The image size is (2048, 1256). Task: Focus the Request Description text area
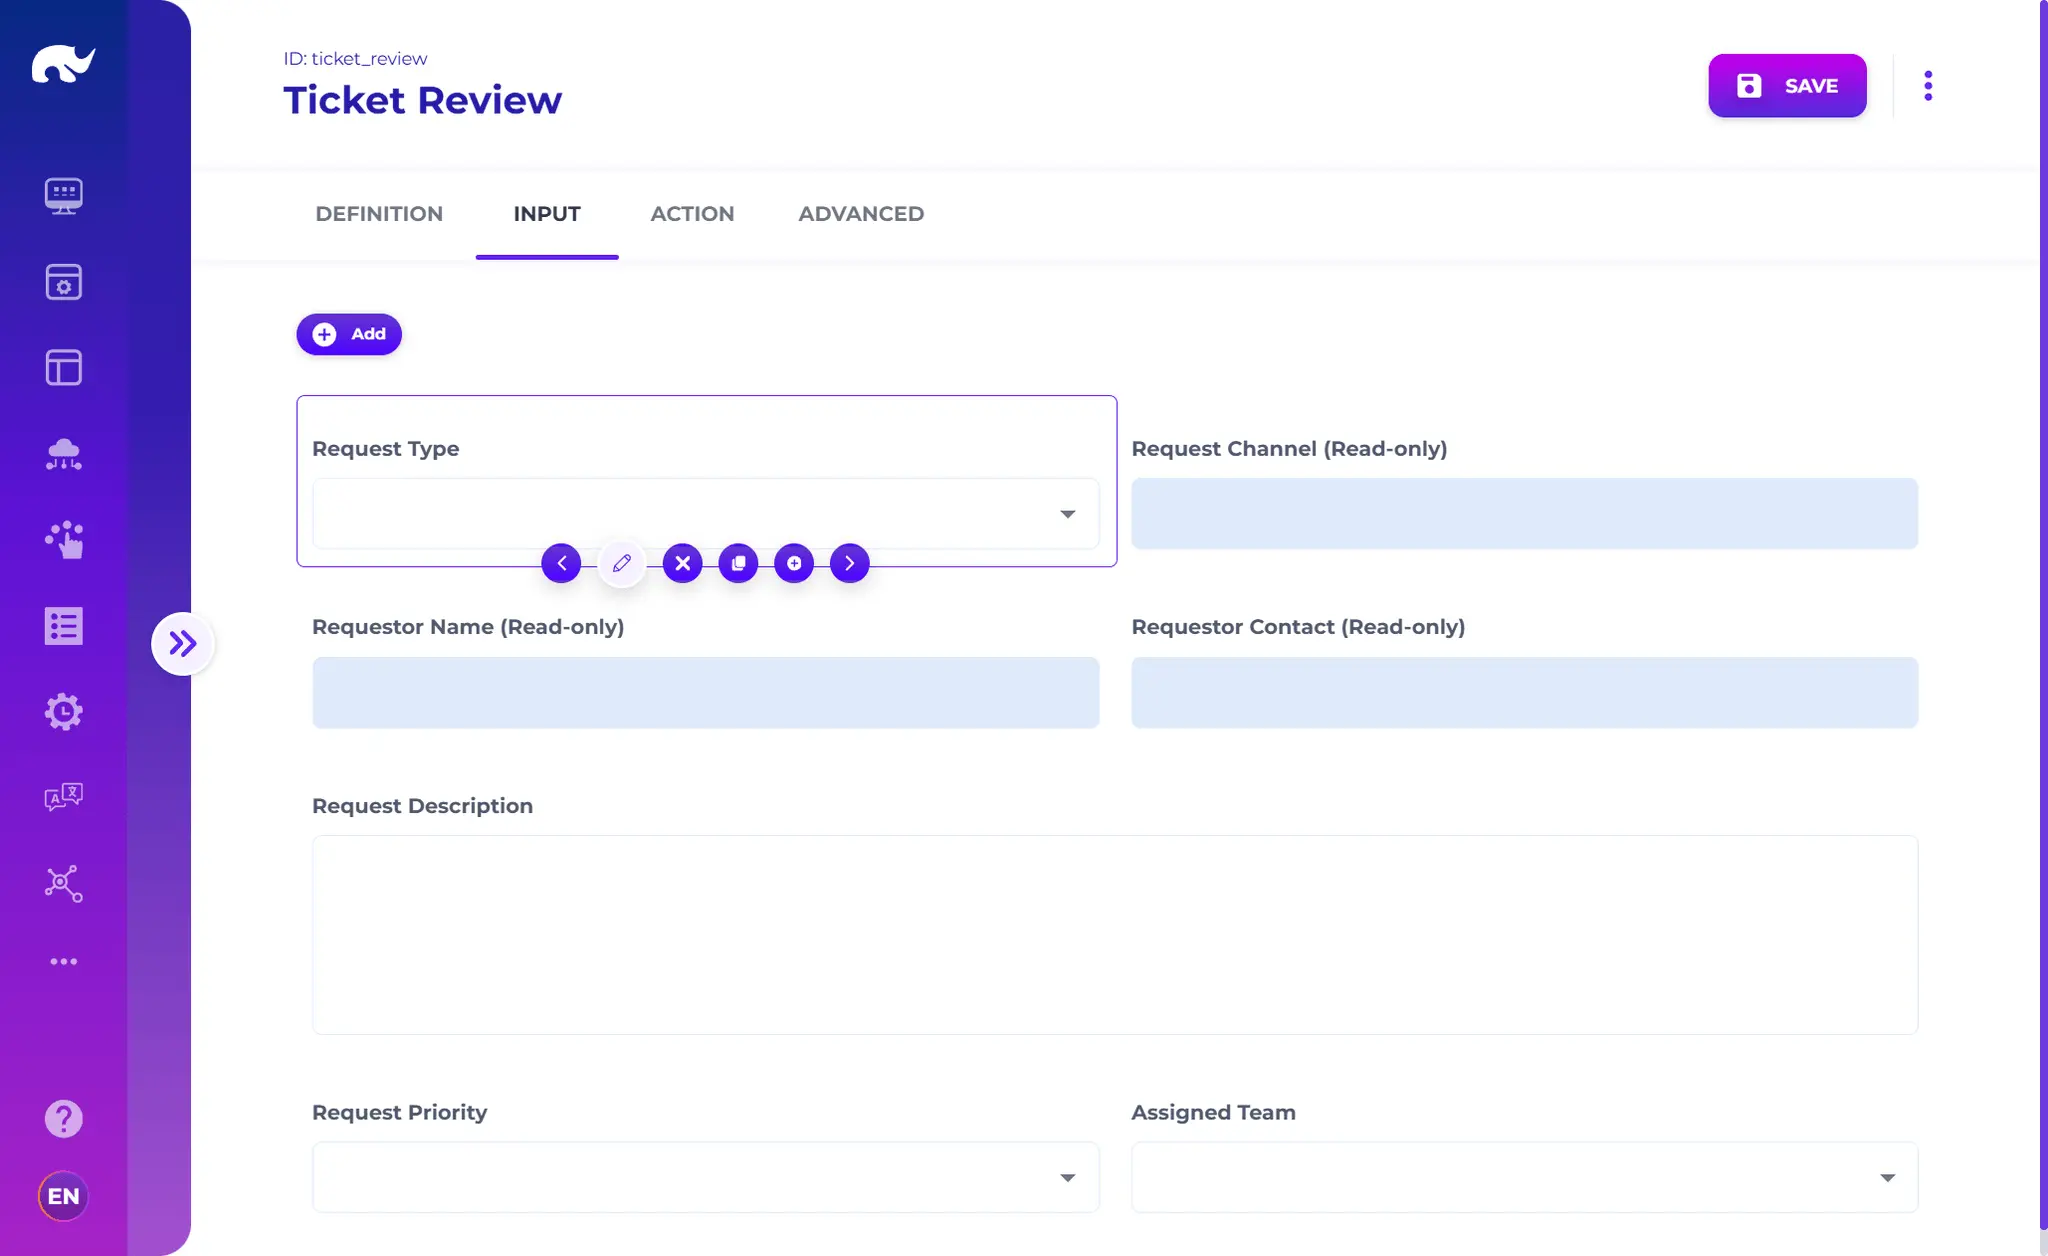coord(1115,935)
